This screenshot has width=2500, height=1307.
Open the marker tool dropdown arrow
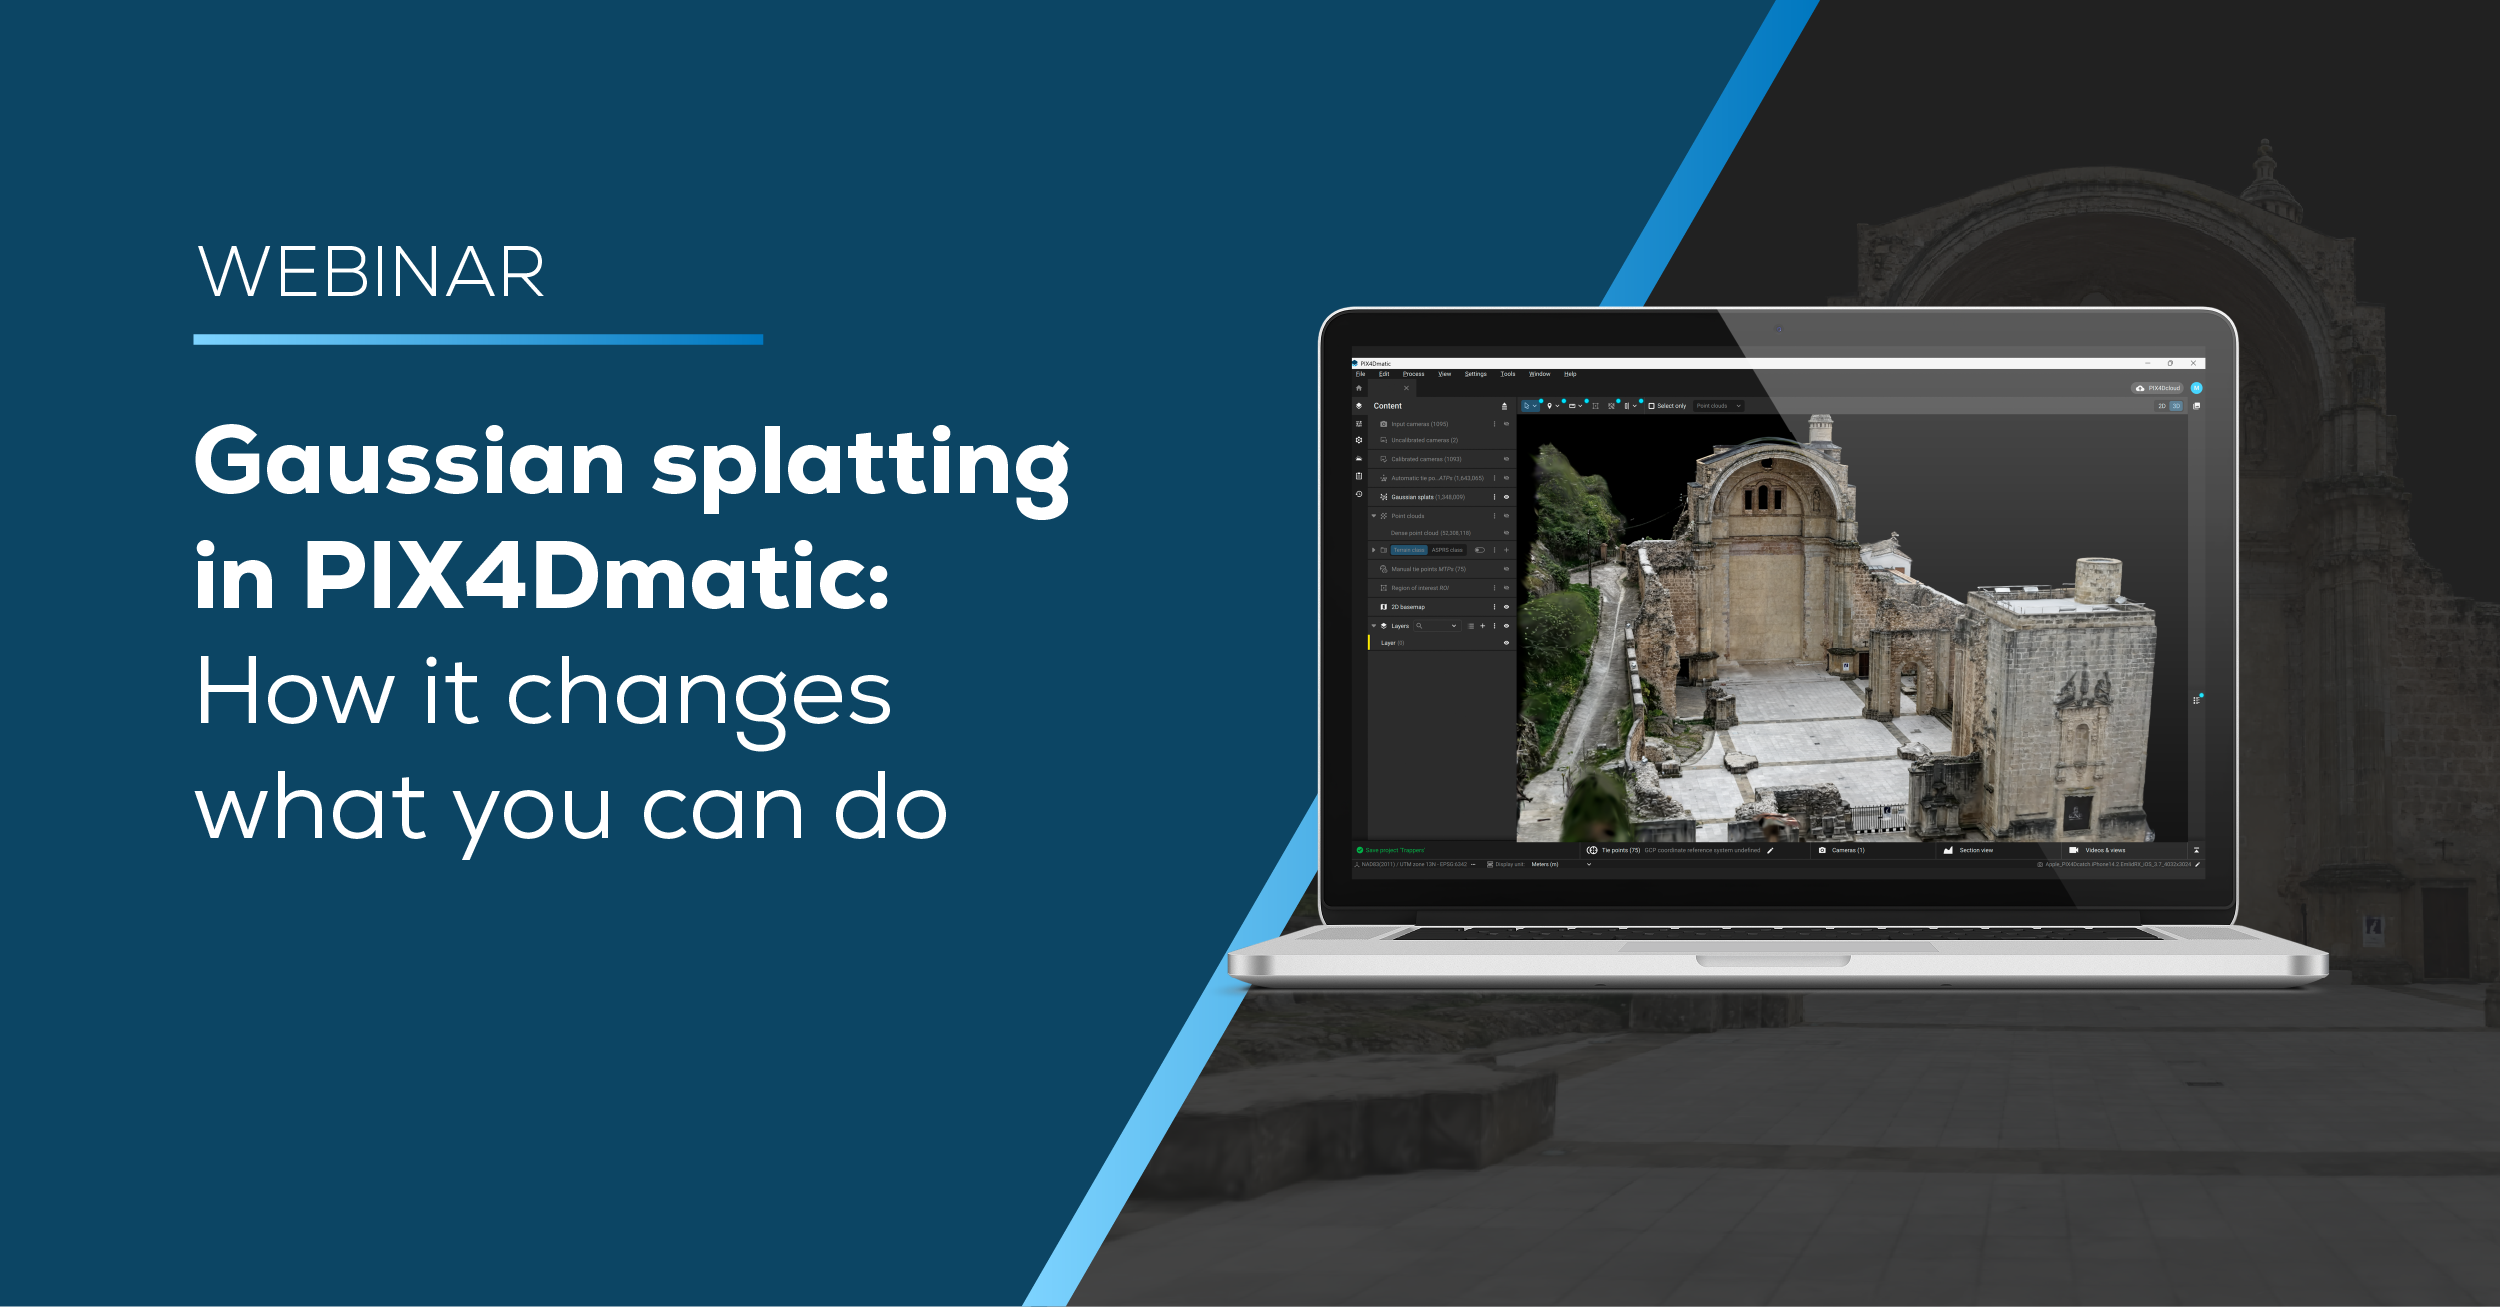coord(1557,406)
